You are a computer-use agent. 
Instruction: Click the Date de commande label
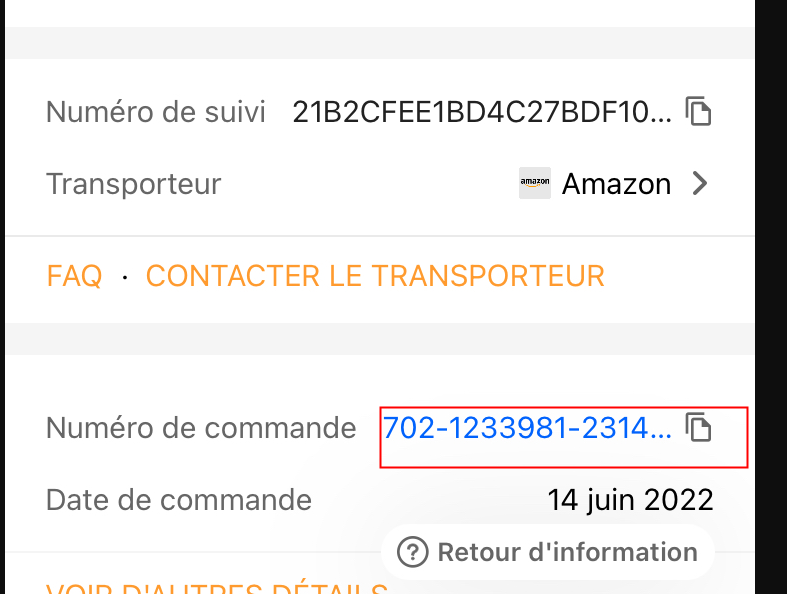tap(179, 499)
